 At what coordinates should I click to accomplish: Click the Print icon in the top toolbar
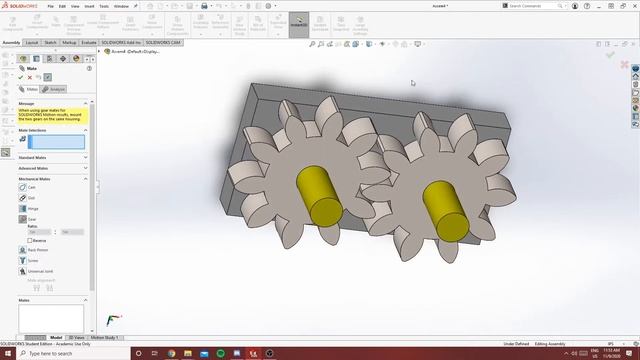pos(204,6)
